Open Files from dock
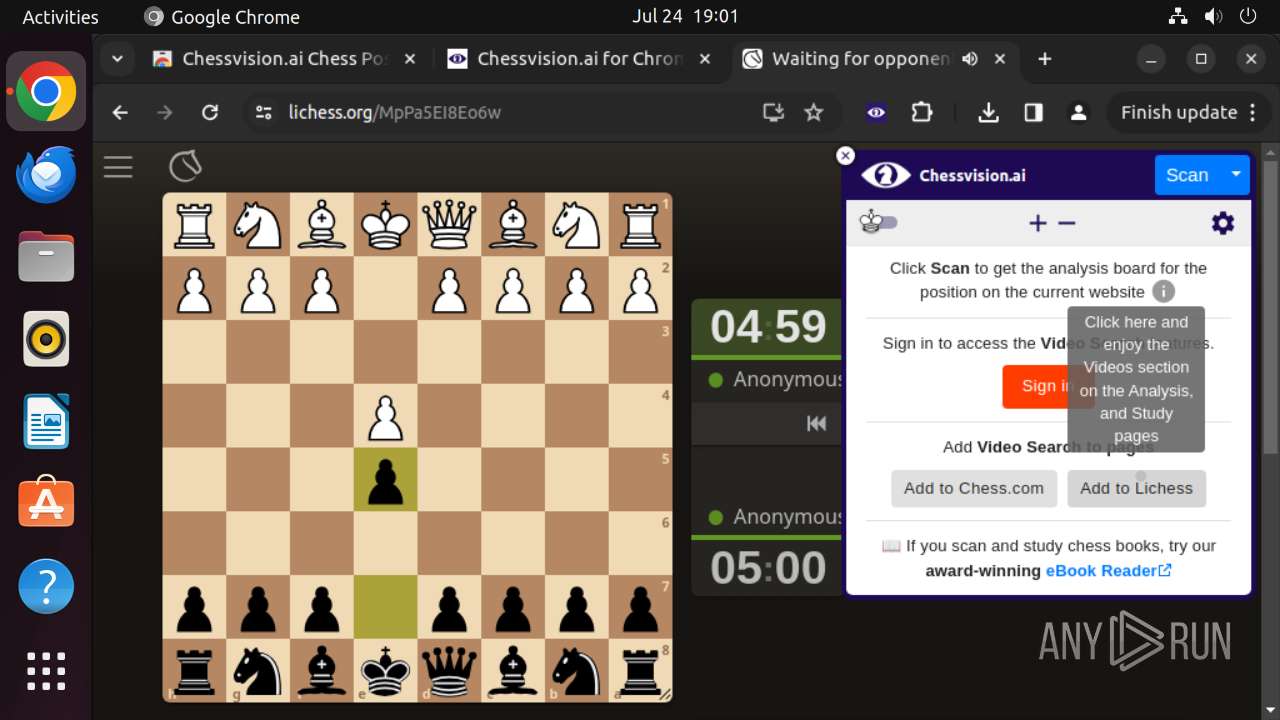This screenshot has width=1280, height=720. tap(46, 257)
